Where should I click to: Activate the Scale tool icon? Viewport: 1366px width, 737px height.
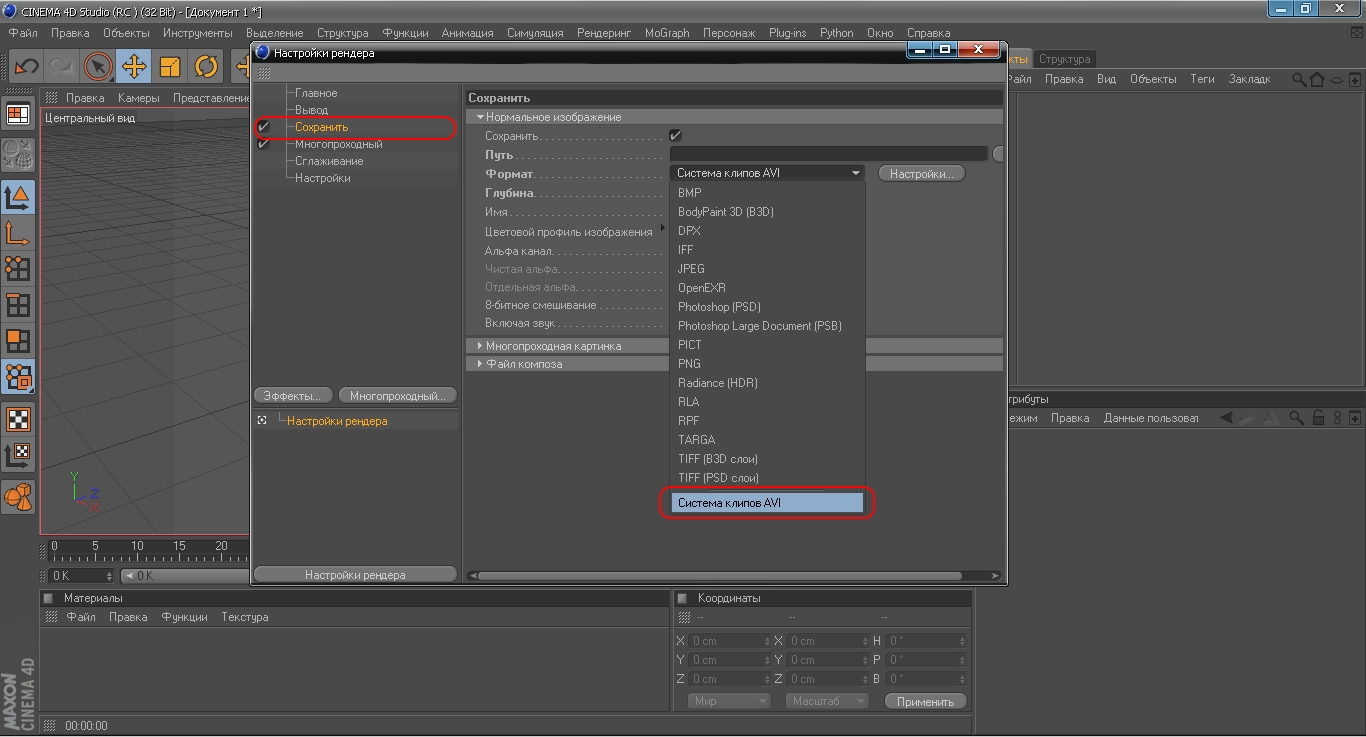(x=170, y=67)
